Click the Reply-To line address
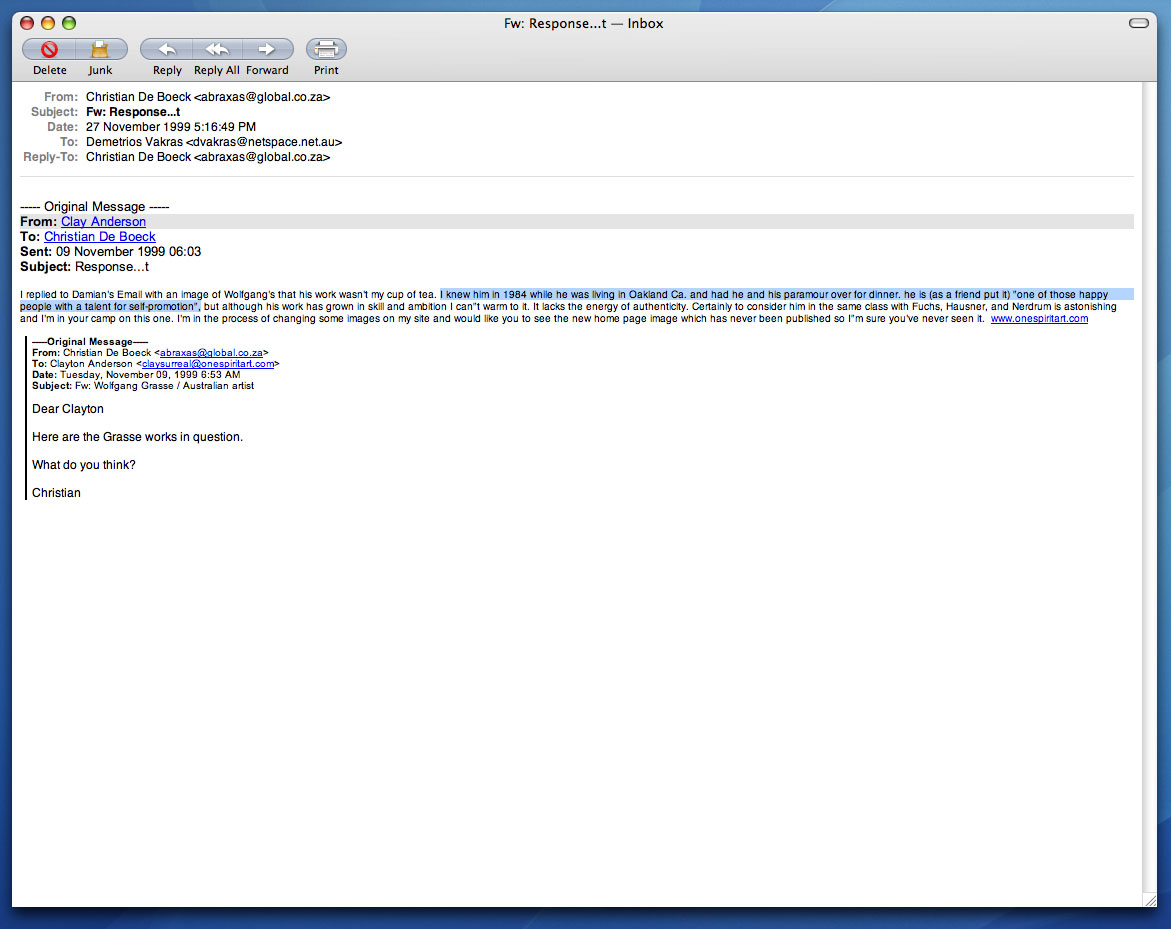This screenshot has width=1171, height=929. pyautogui.click(x=208, y=157)
